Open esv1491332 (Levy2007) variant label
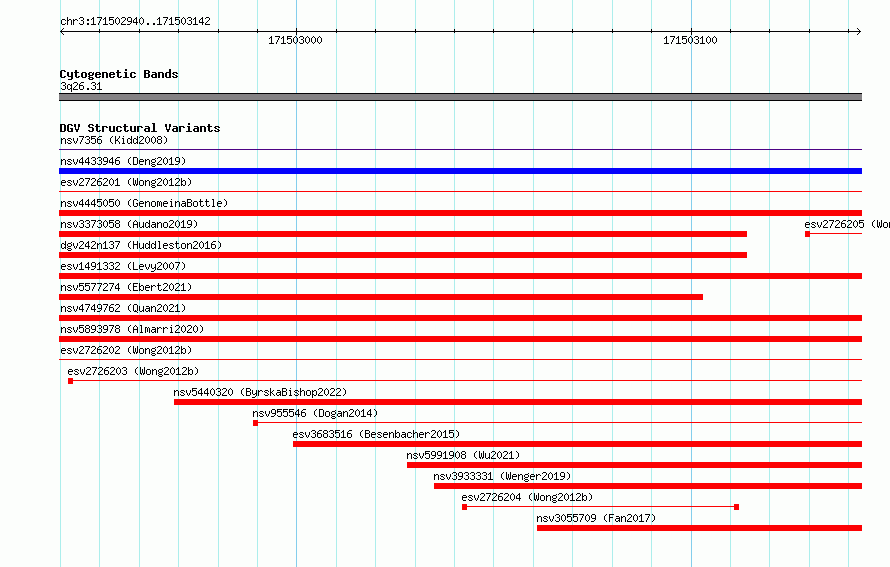The image size is (890, 567). click(123, 266)
